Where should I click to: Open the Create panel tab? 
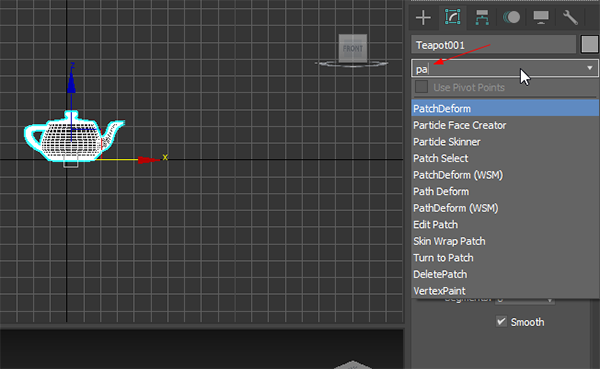pos(423,18)
